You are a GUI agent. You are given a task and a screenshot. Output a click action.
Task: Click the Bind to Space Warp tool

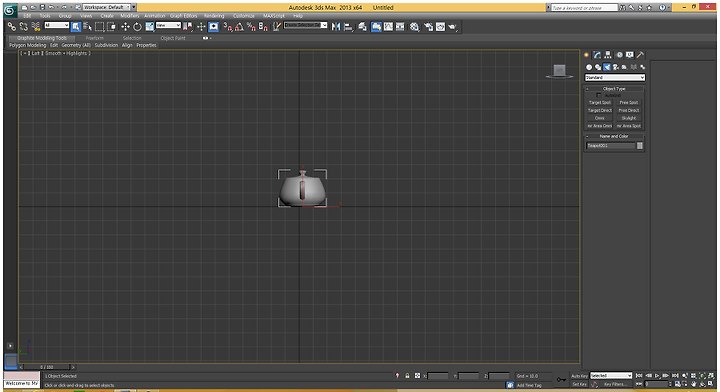pos(35,27)
